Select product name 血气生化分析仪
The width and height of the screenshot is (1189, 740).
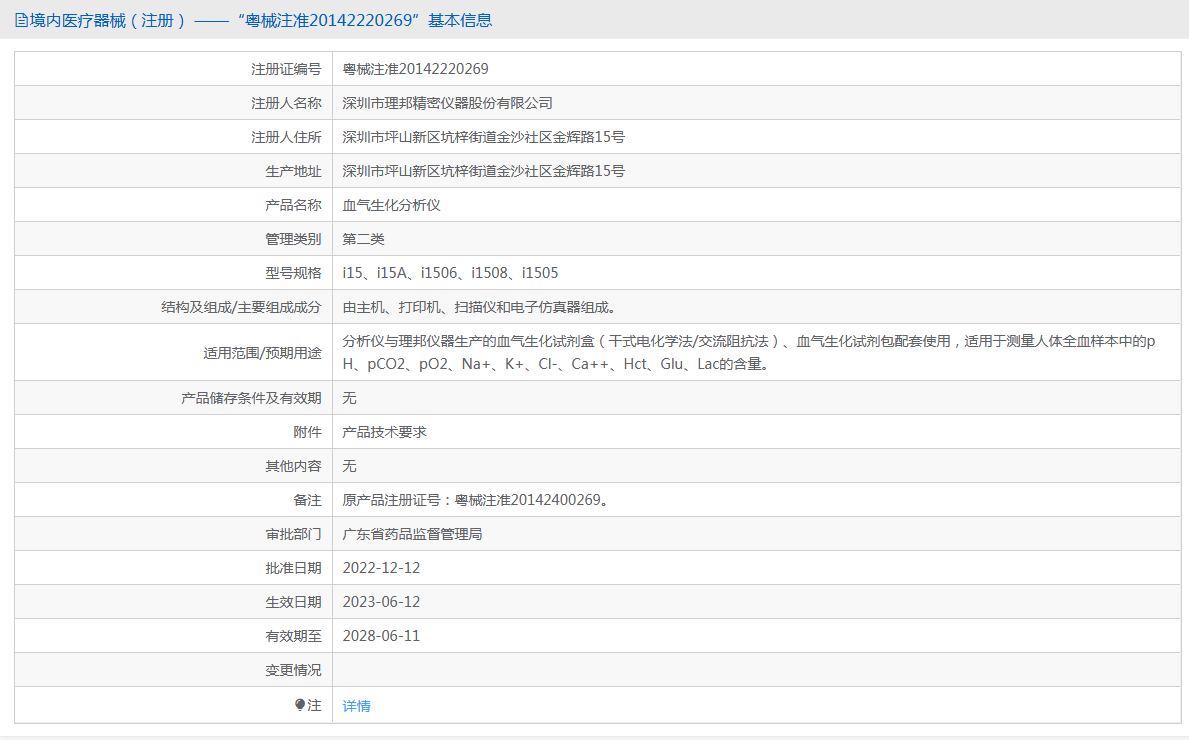click(x=391, y=205)
